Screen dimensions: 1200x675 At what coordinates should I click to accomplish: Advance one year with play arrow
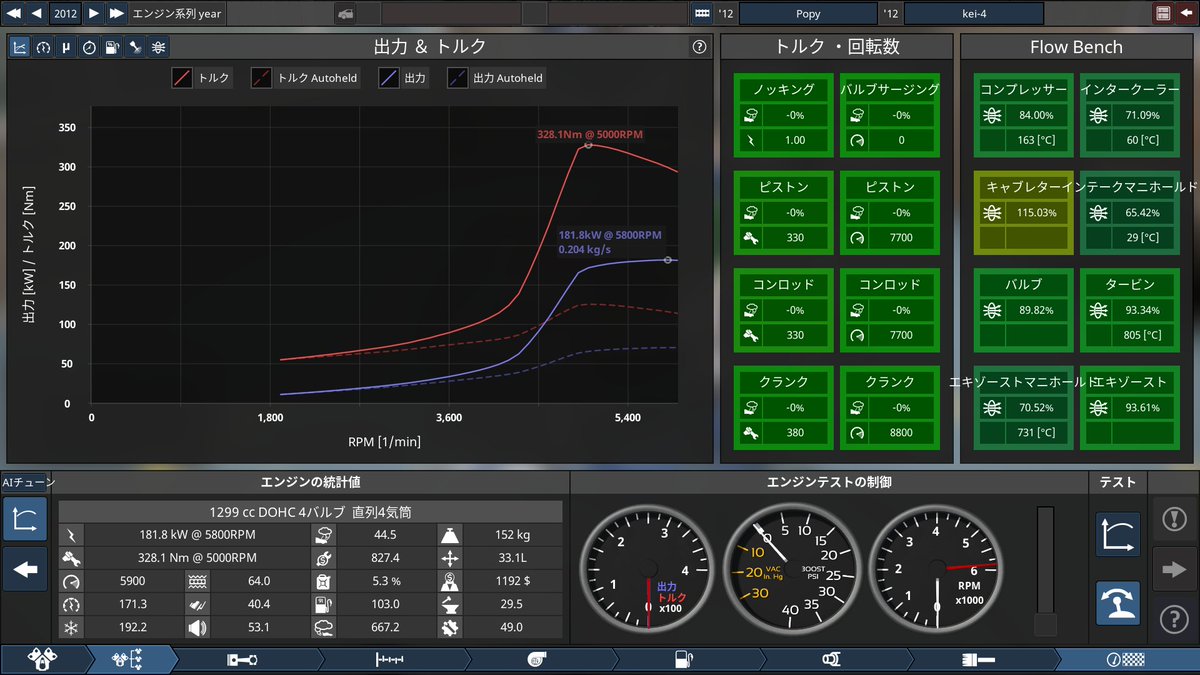[x=93, y=13]
